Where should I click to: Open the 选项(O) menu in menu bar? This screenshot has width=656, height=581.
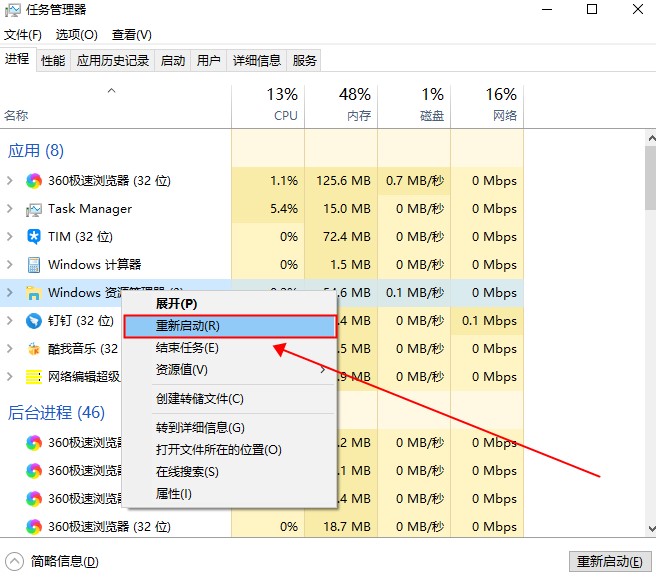(x=76, y=35)
